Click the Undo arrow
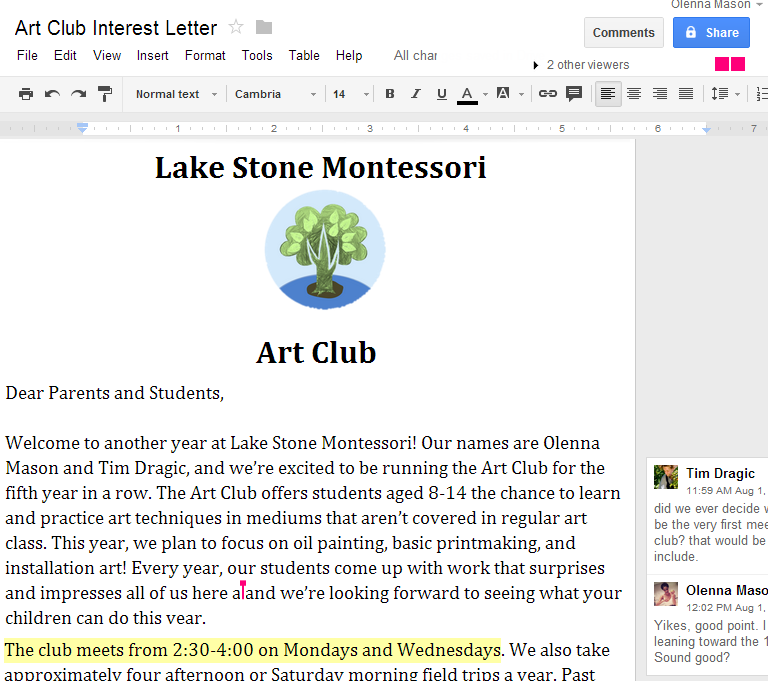Viewport: 768px width, 681px height. (52, 94)
